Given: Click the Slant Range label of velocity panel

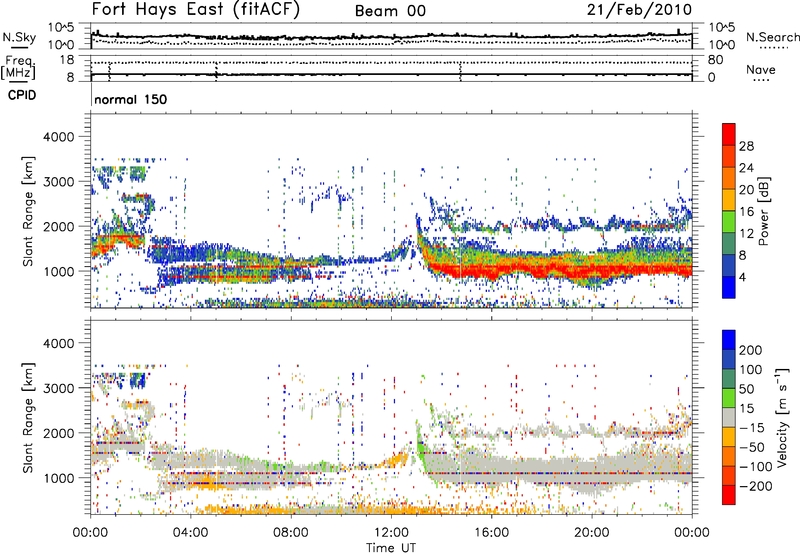Looking at the screenshot, I should click(x=28, y=417).
